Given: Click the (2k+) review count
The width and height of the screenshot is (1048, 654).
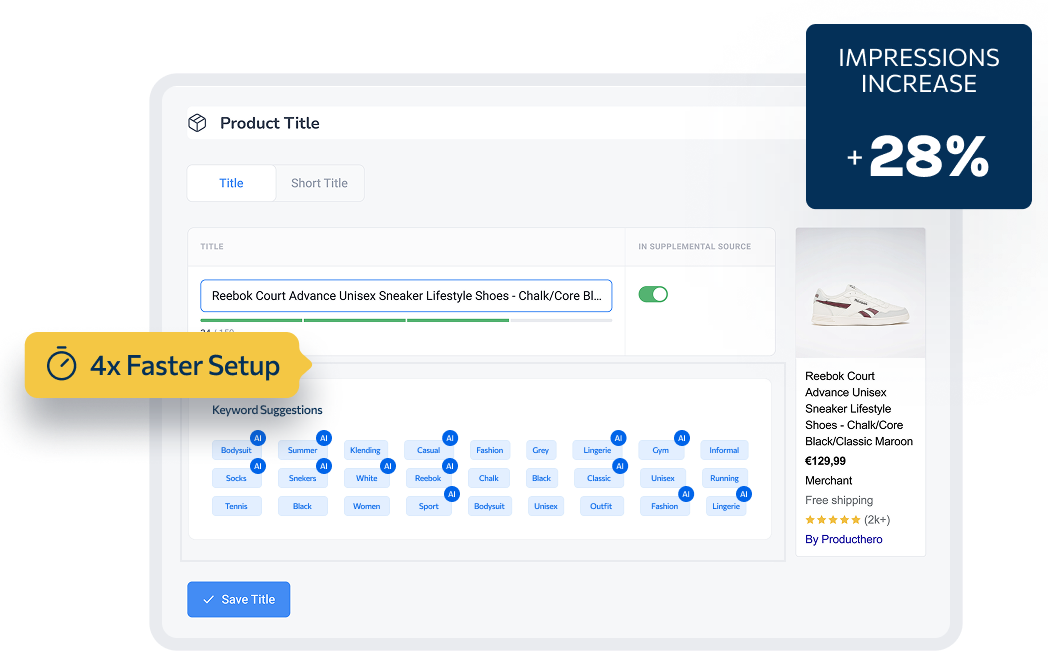Looking at the screenshot, I should pyautogui.click(x=877, y=520).
